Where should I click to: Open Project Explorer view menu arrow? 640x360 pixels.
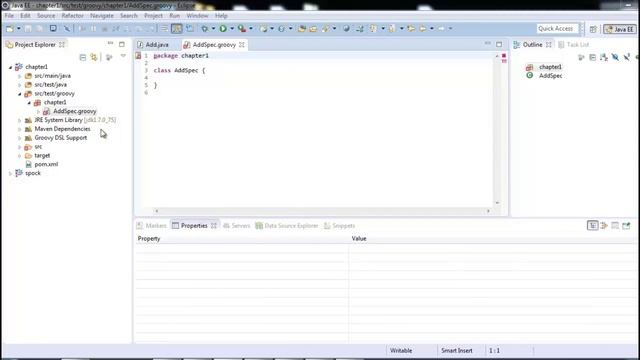point(123,56)
